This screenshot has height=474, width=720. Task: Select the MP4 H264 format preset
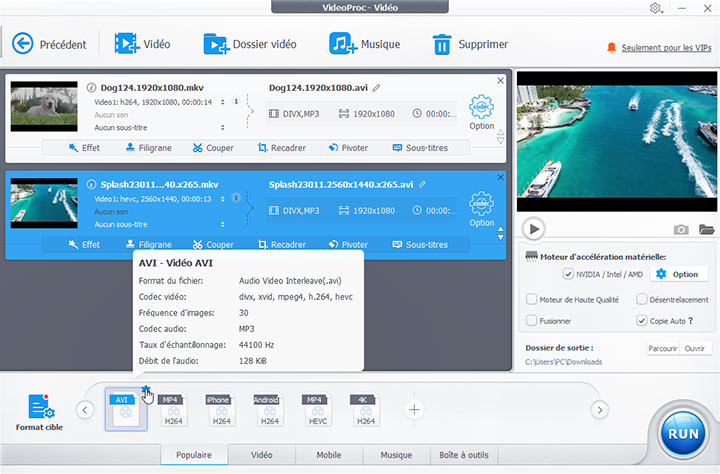pyautogui.click(x=174, y=409)
